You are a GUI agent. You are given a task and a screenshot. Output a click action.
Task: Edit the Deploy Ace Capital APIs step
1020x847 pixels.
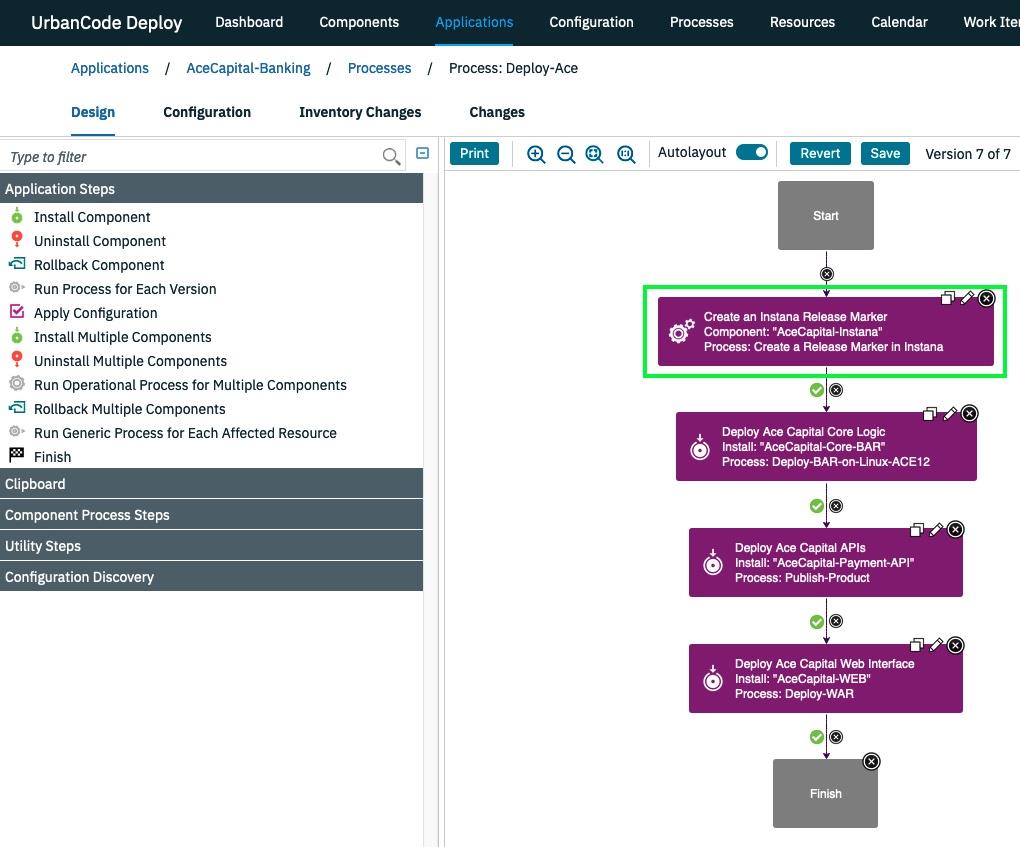point(936,530)
